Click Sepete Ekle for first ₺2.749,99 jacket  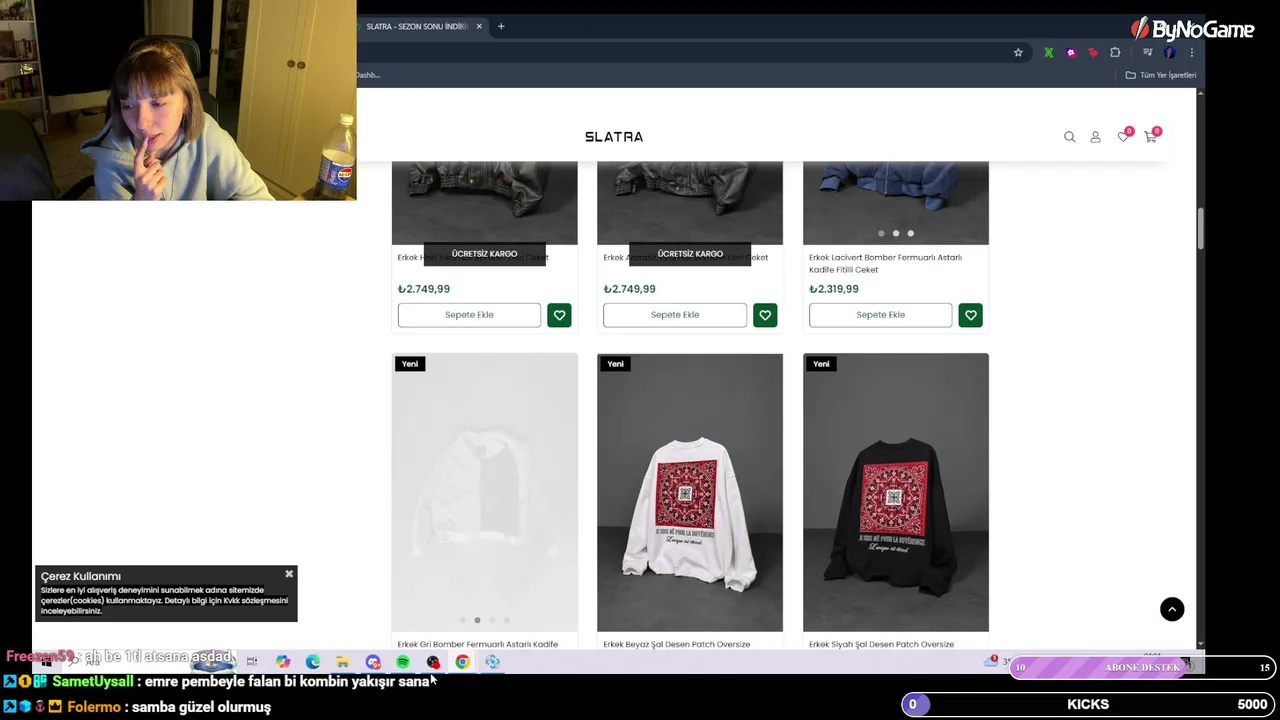click(x=469, y=315)
